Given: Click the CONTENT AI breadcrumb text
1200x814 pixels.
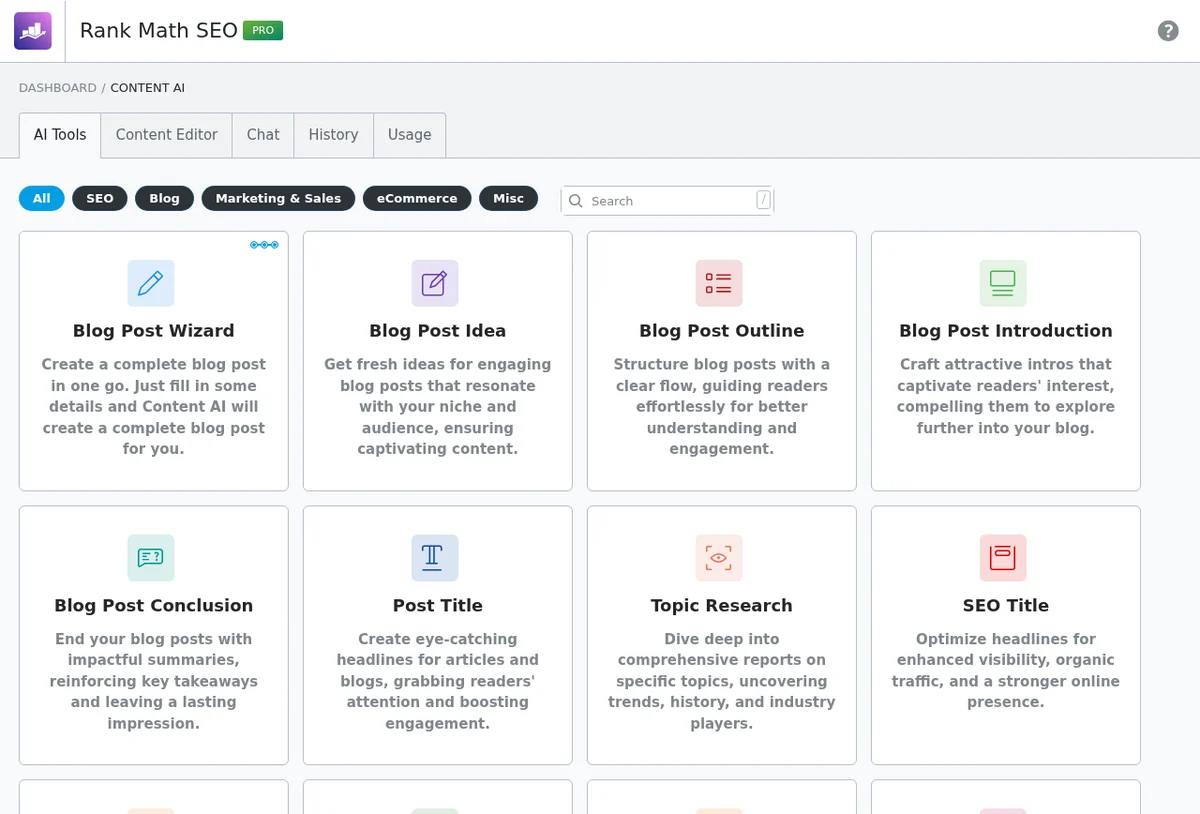Looking at the screenshot, I should click(x=148, y=88).
